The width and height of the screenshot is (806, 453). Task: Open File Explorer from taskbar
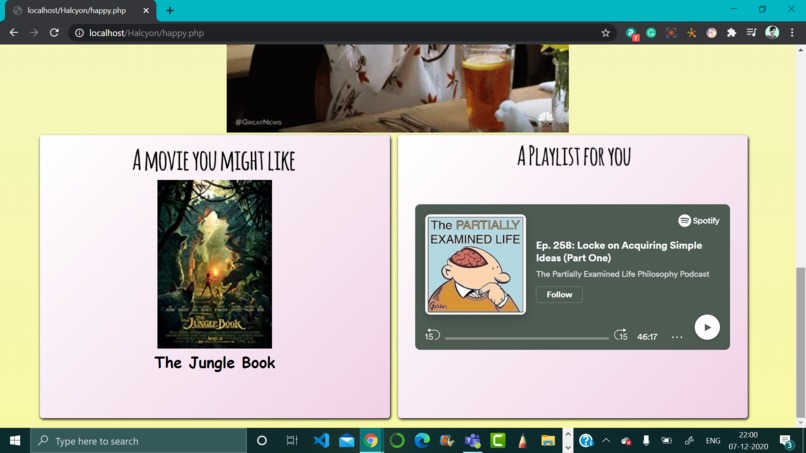548,441
